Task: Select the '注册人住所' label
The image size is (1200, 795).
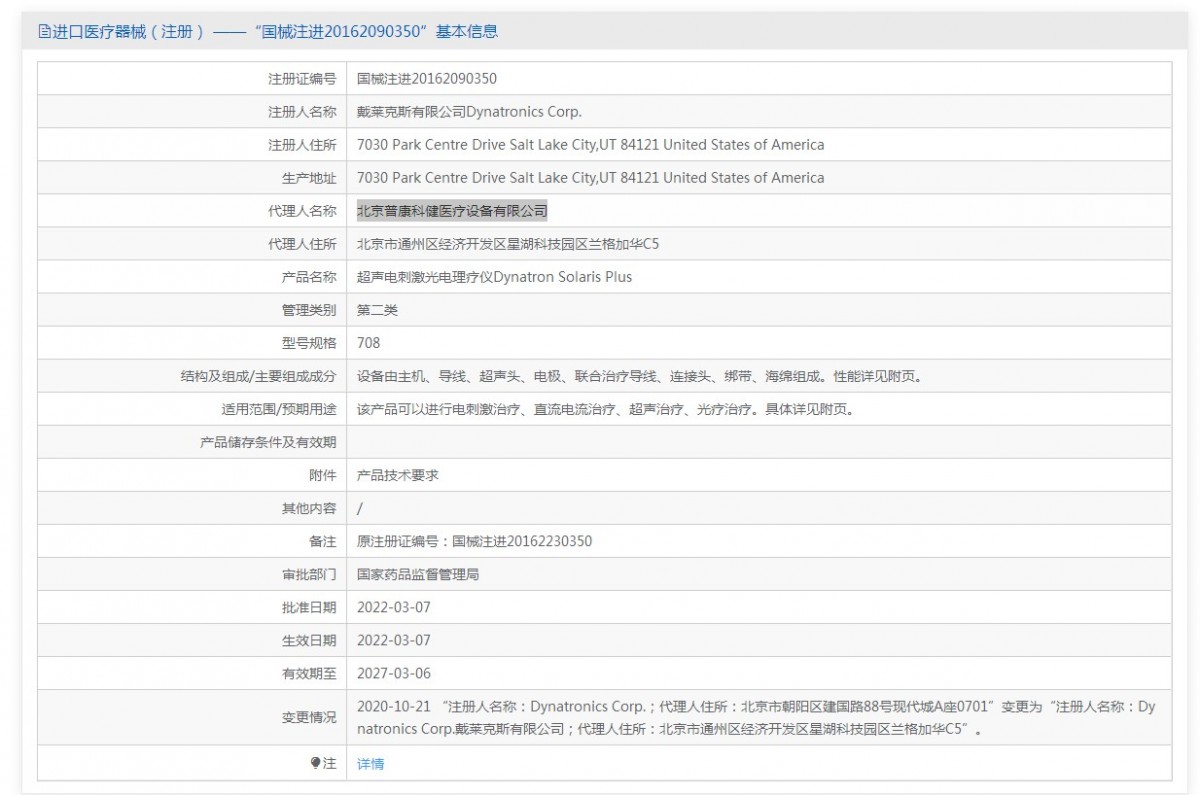Action: pos(302,145)
